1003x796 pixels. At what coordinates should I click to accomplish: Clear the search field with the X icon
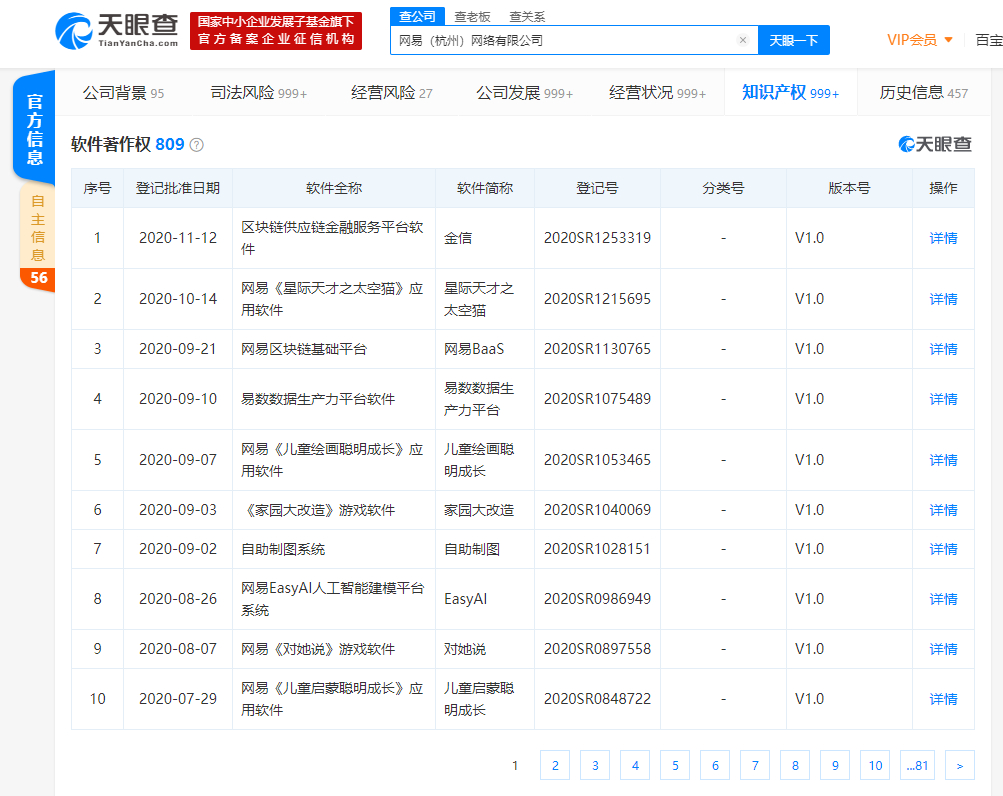click(x=743, y=40)
